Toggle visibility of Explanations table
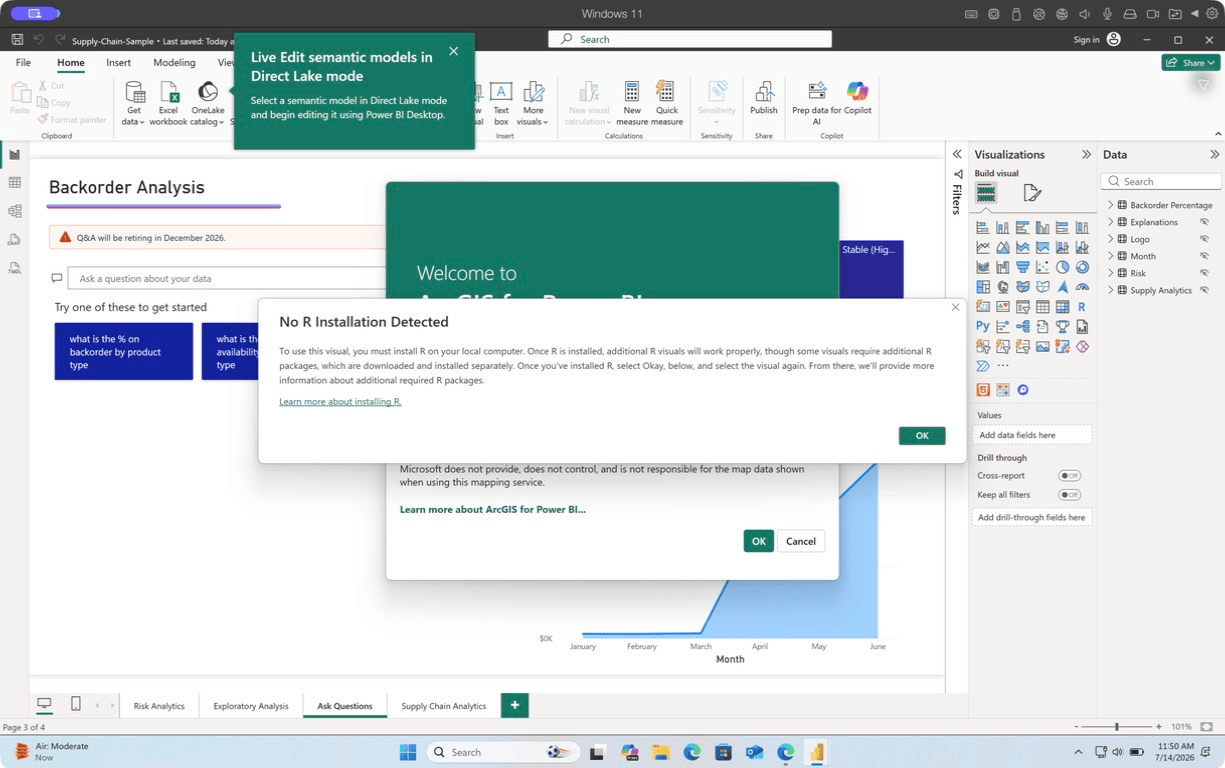The height and width of the screenshot is (768, 1225). coord(1204,222)
